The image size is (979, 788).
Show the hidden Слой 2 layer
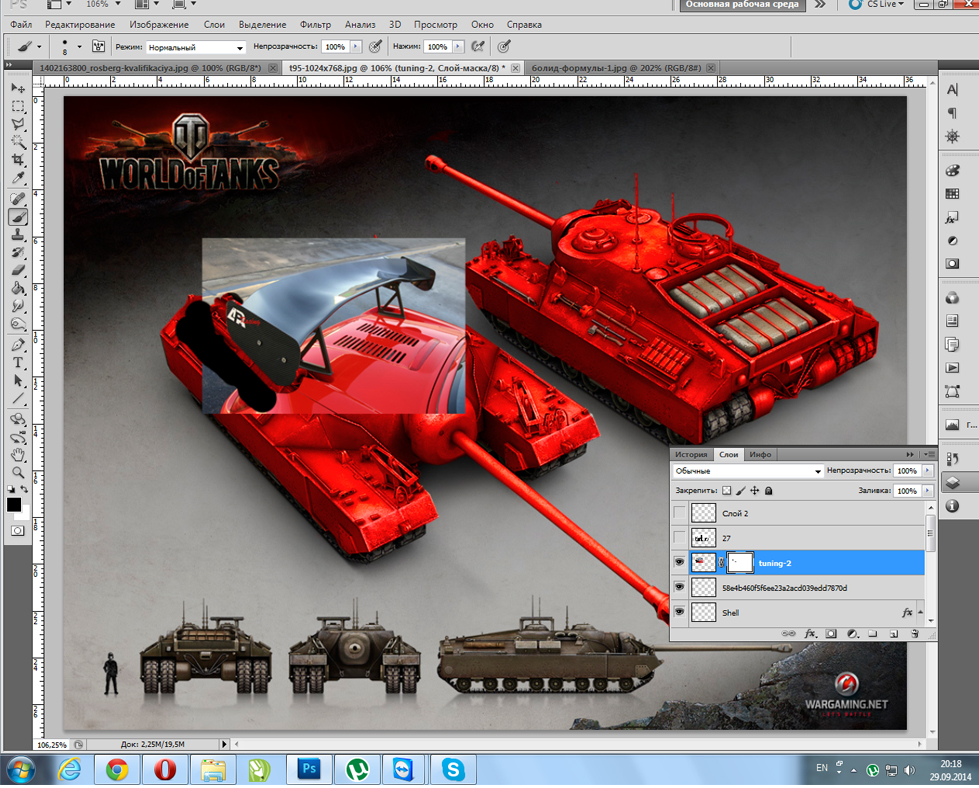[680, 513]
